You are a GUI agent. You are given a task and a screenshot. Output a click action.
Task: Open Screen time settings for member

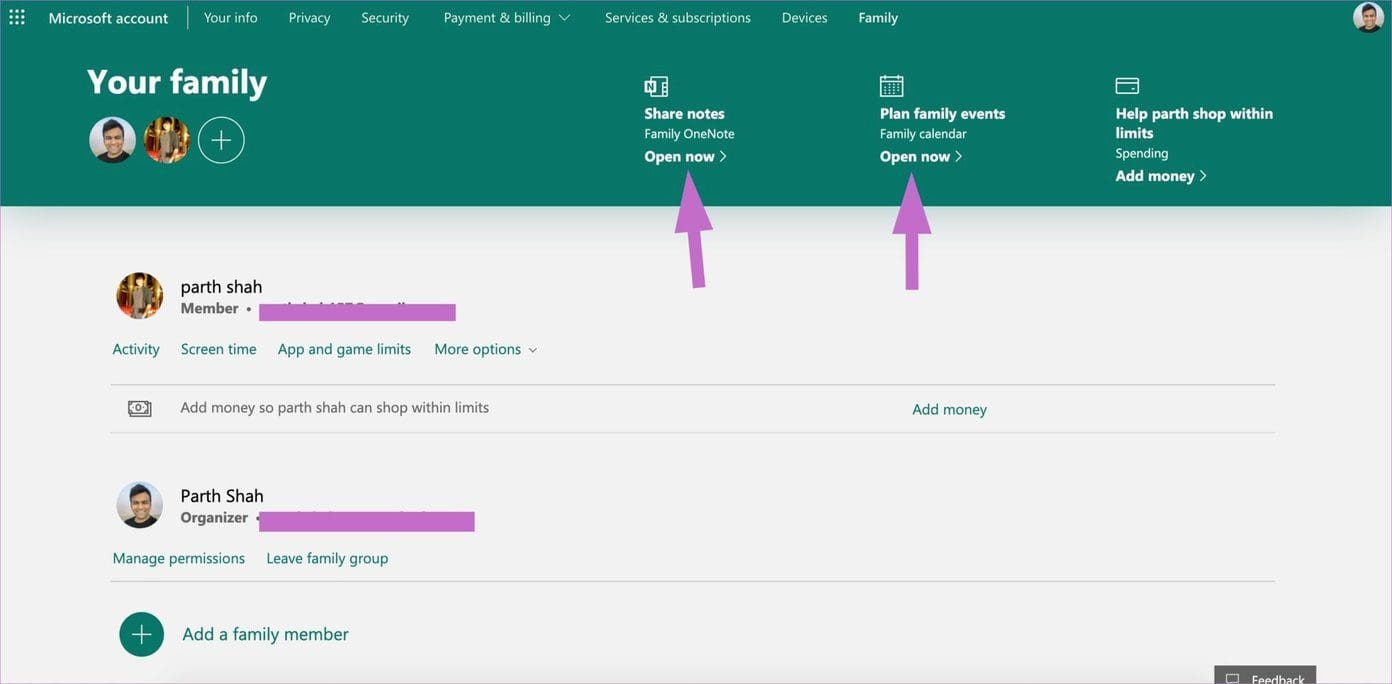pyautogui.click(x=219, y=349)
